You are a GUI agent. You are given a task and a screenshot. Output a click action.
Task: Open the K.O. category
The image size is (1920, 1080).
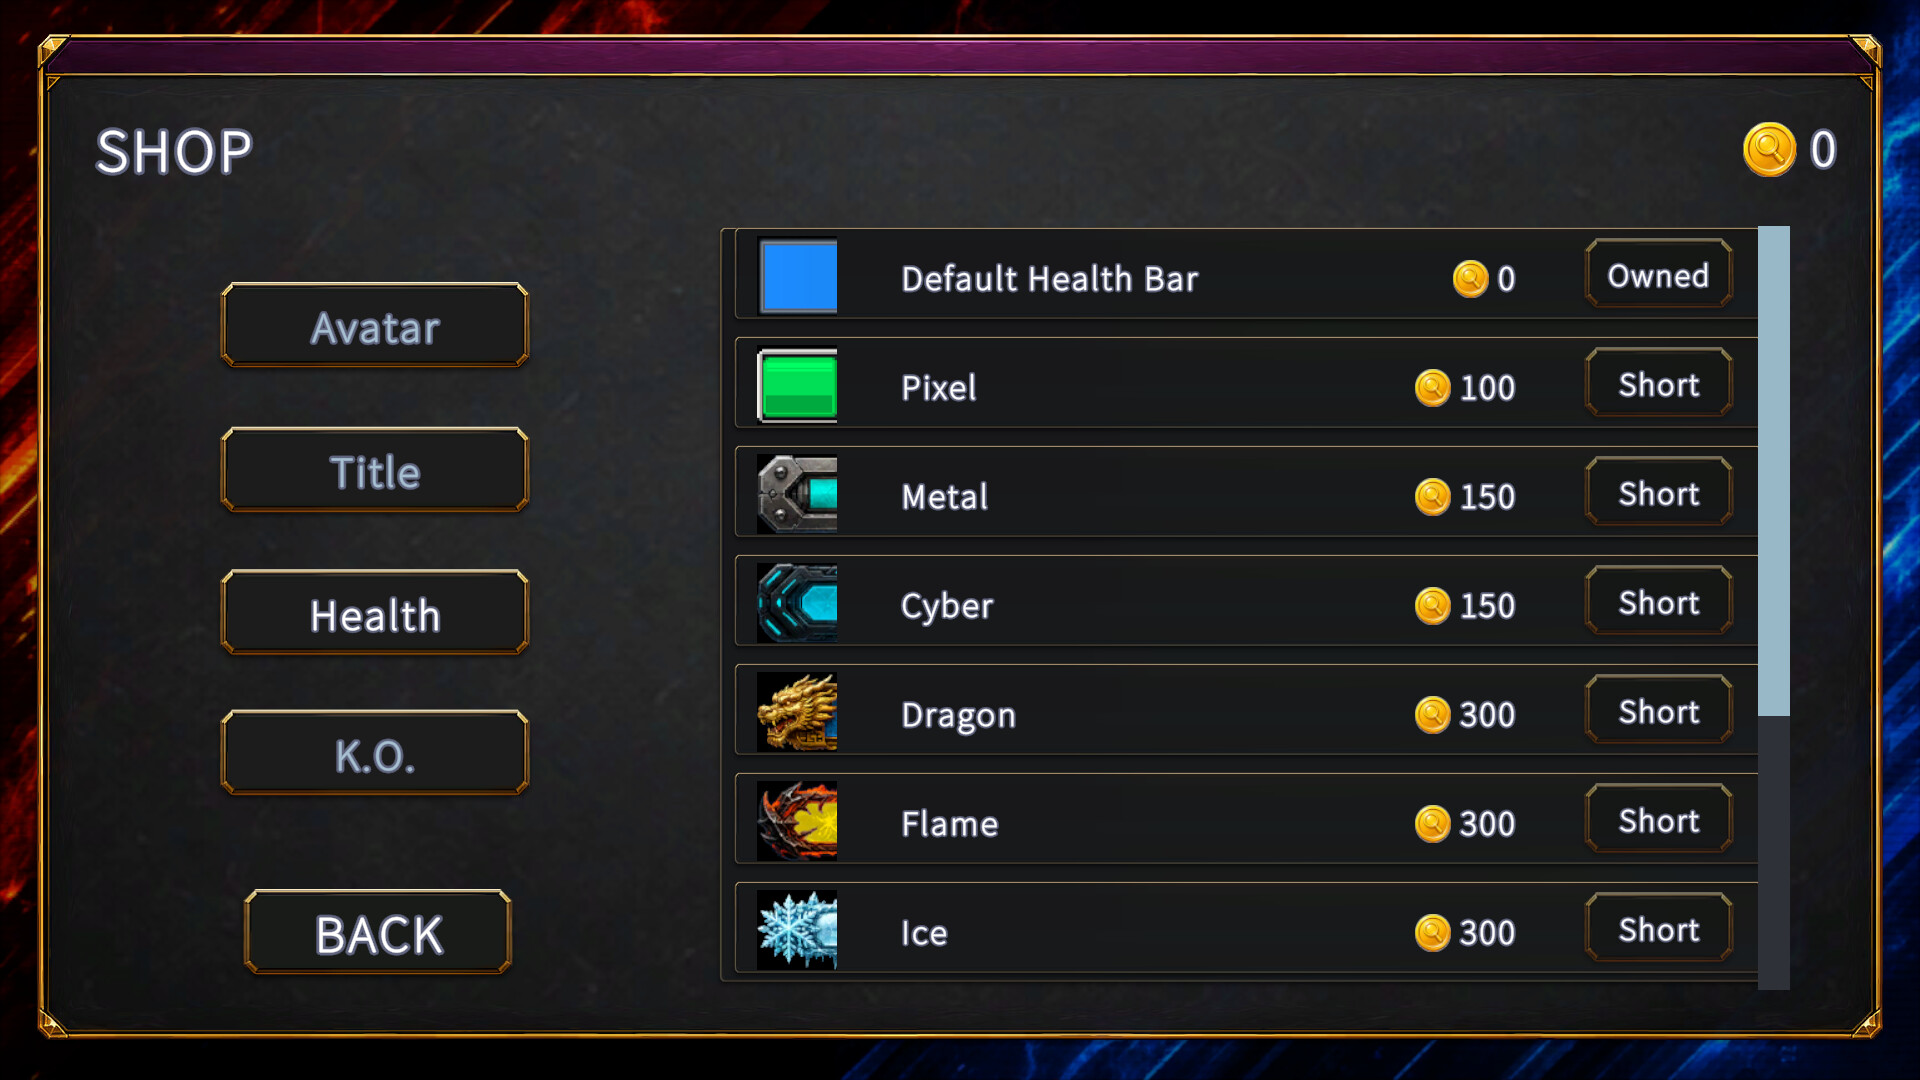point(375,753)
